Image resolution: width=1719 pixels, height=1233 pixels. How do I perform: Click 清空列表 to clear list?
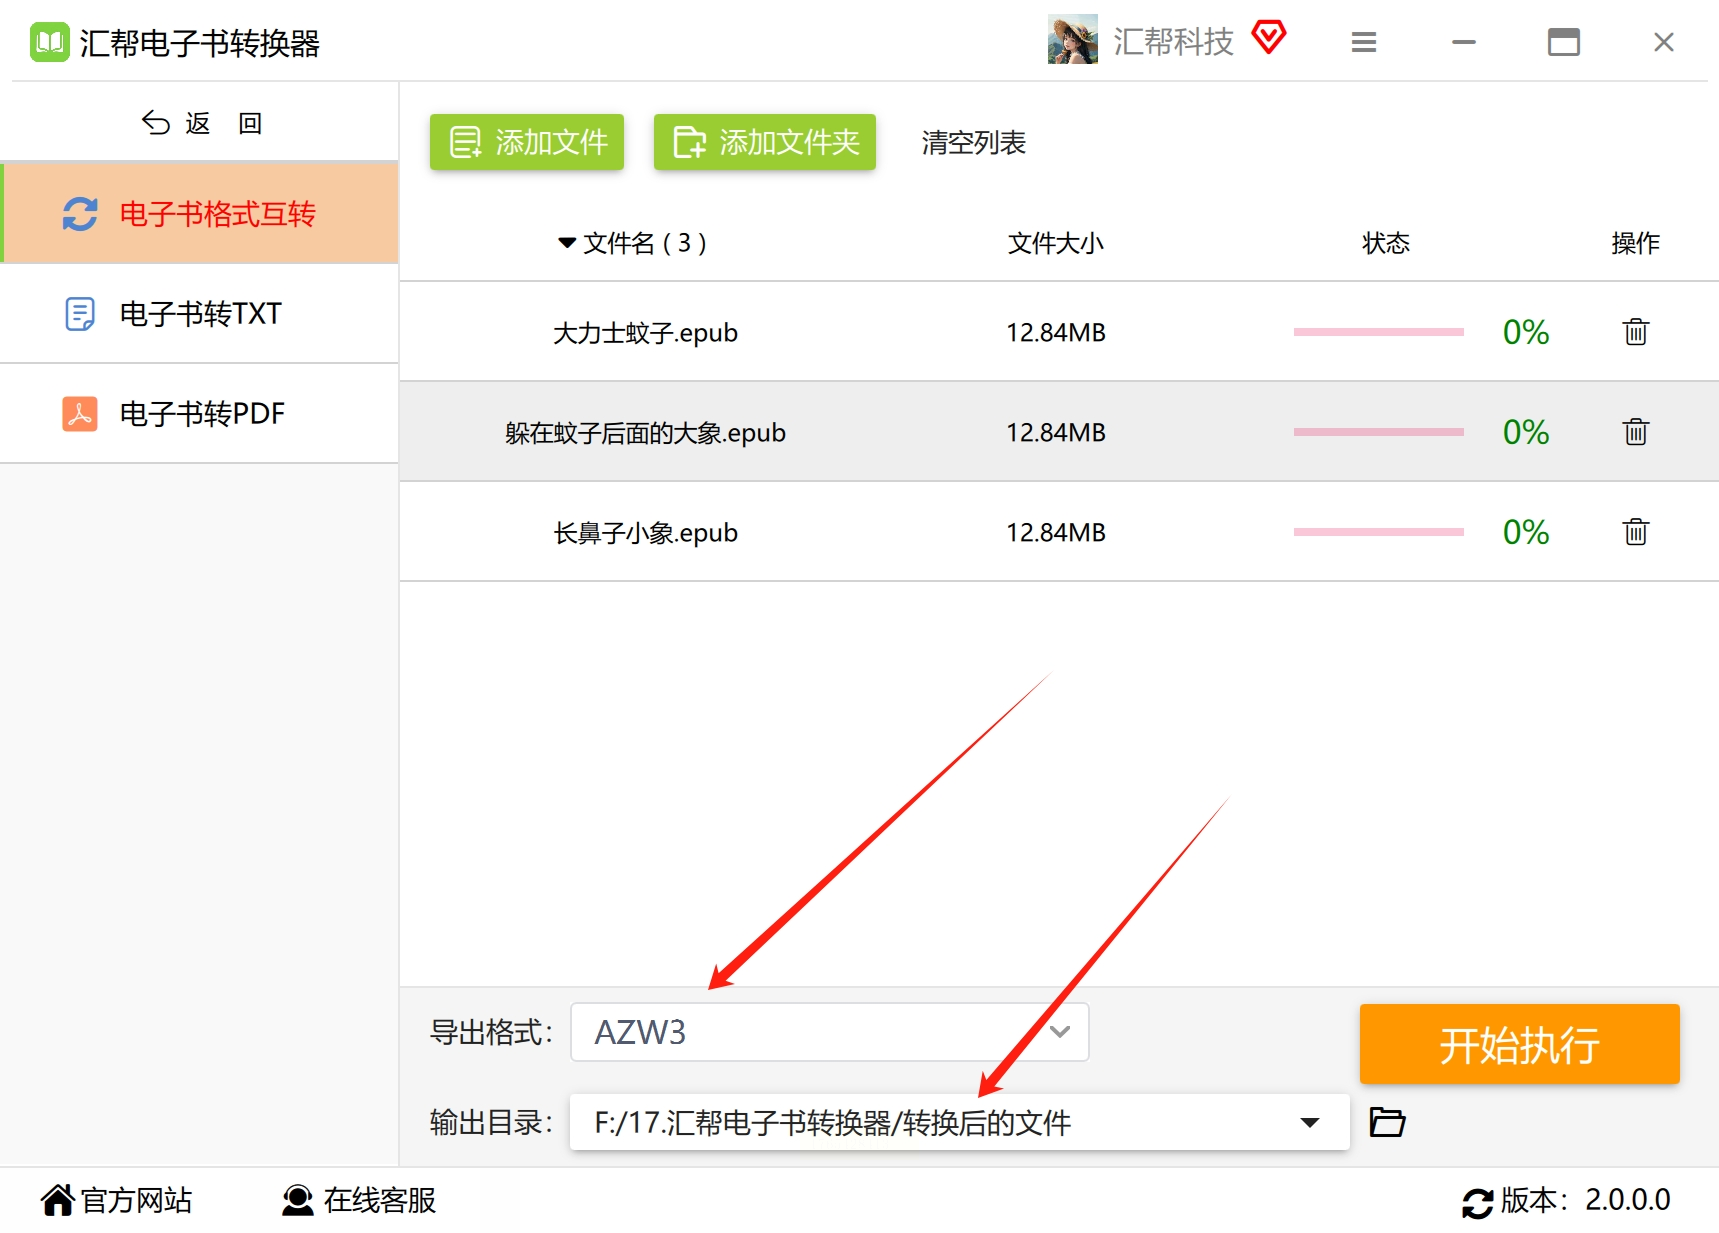(x=974, y=143)
